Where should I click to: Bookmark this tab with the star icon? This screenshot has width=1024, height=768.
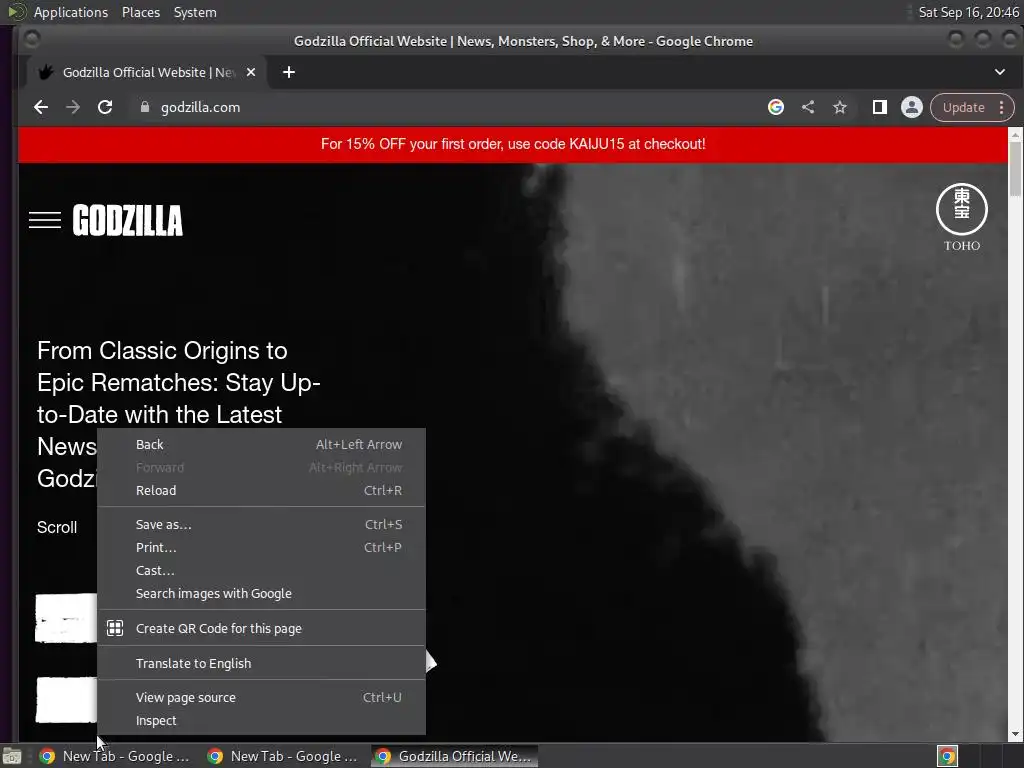(840, 107)
